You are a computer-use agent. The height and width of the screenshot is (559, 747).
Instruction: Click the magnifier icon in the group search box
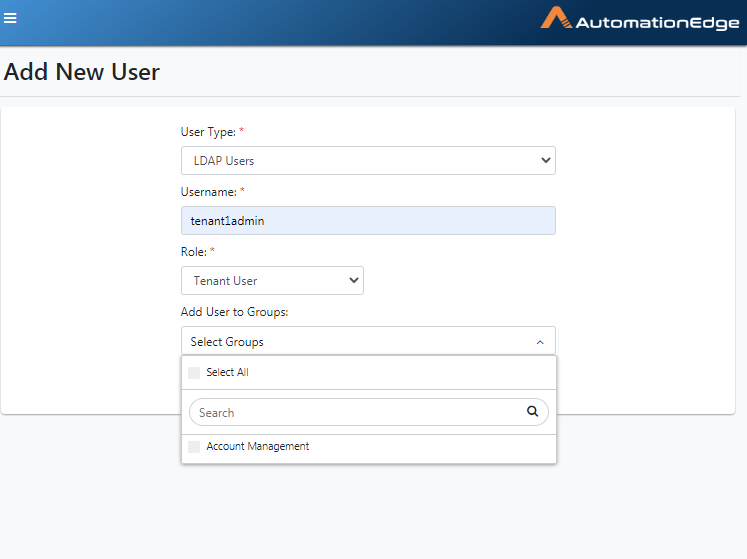click(x=532, y=411)
